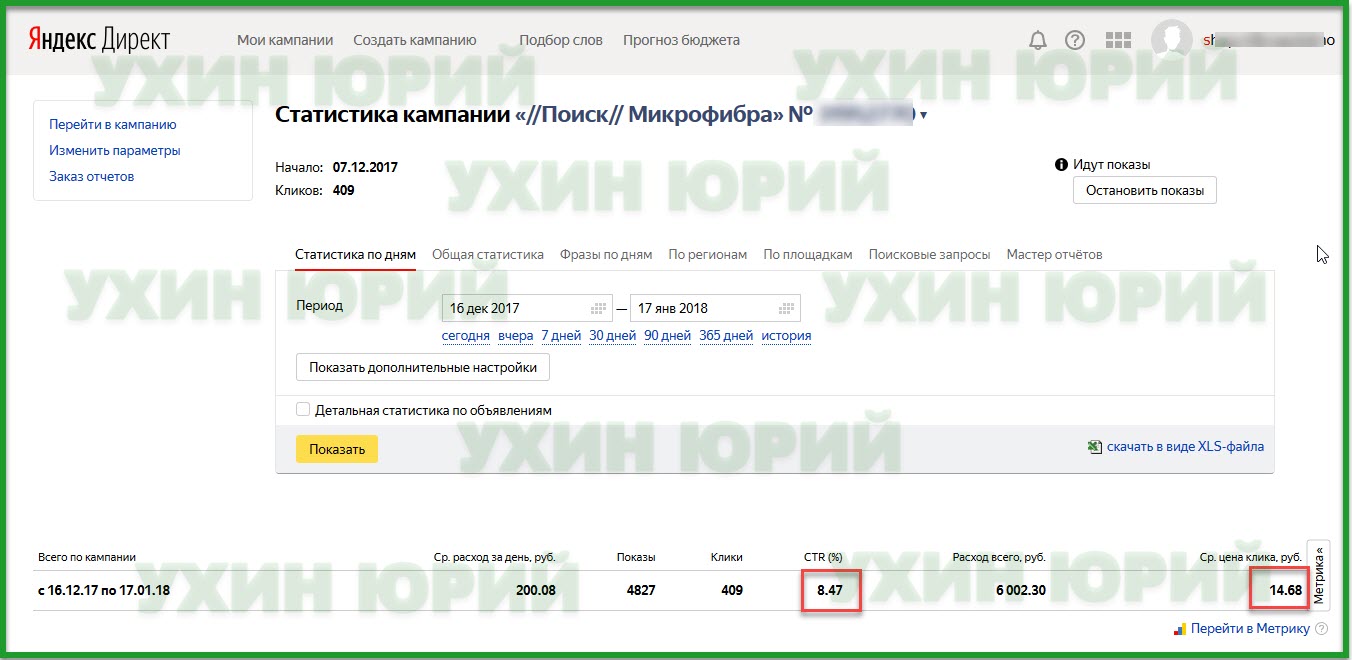1352x660 pixels.
Task: Open notifications bell icon
Action: (x=1038, y=41)
